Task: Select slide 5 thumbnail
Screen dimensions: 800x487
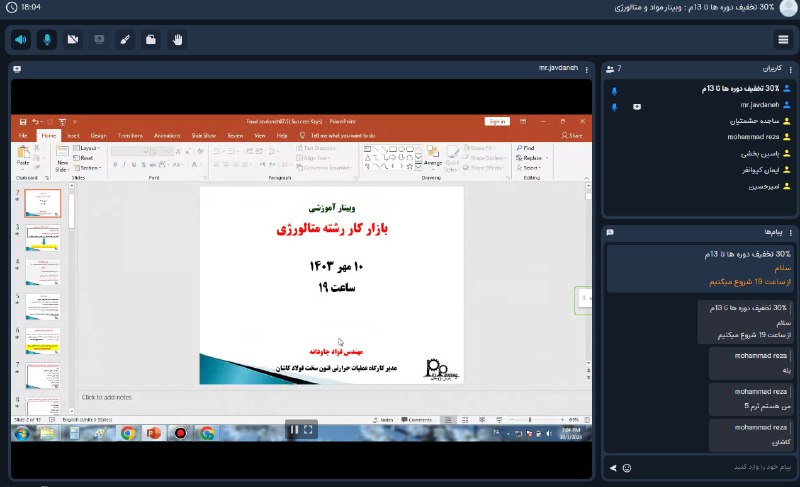Action: tap(43, 306)
